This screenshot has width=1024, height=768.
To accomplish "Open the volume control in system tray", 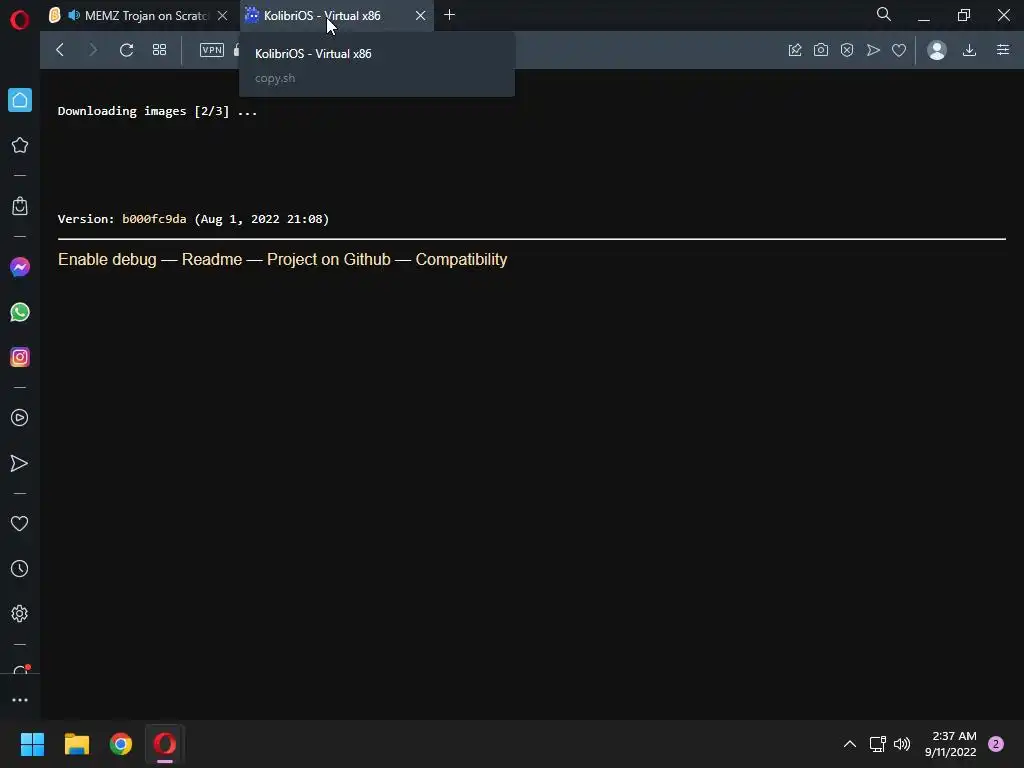I will [902, 744].
